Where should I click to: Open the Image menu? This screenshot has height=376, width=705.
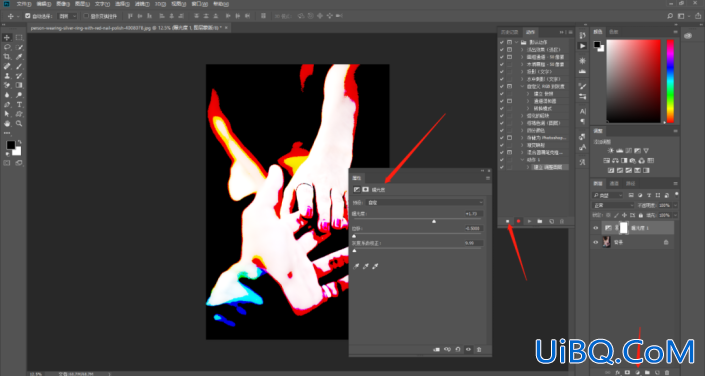click(x=63, y=4)
